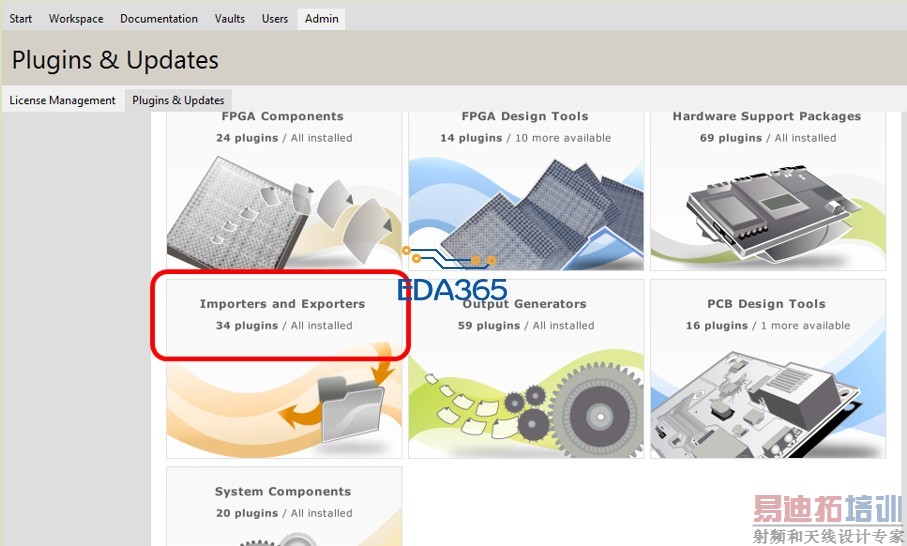Switch to License Management sub-tab
907x546 pixels.
click(x=62, y=100)
